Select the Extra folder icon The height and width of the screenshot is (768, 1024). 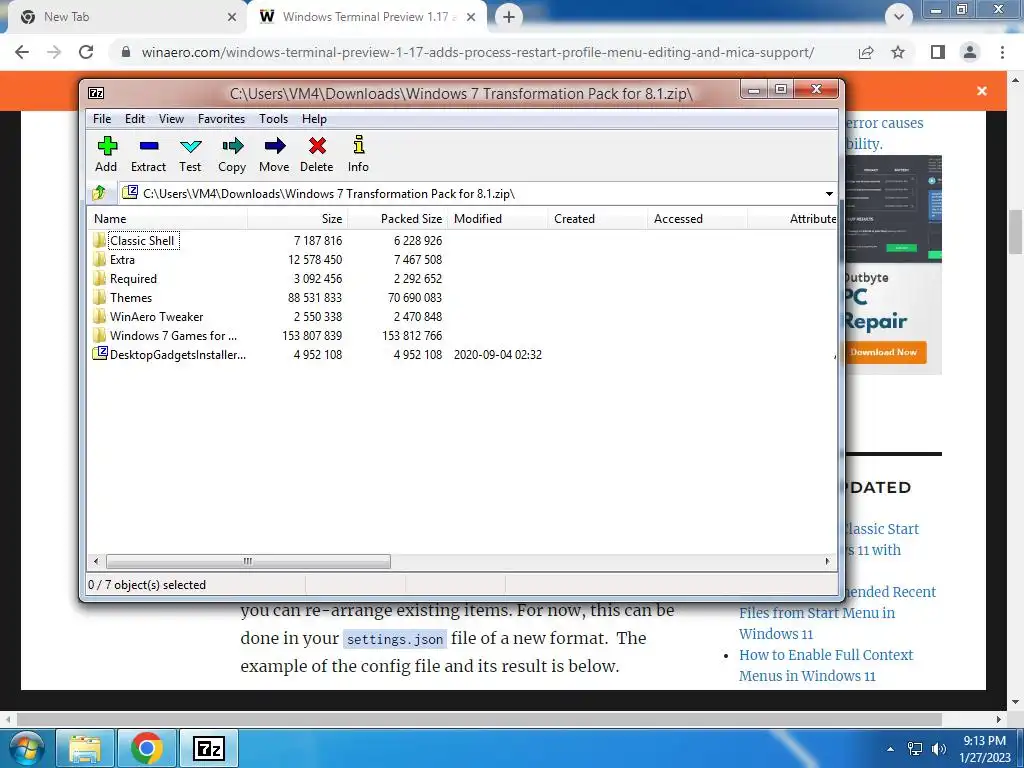coord(99,259)
